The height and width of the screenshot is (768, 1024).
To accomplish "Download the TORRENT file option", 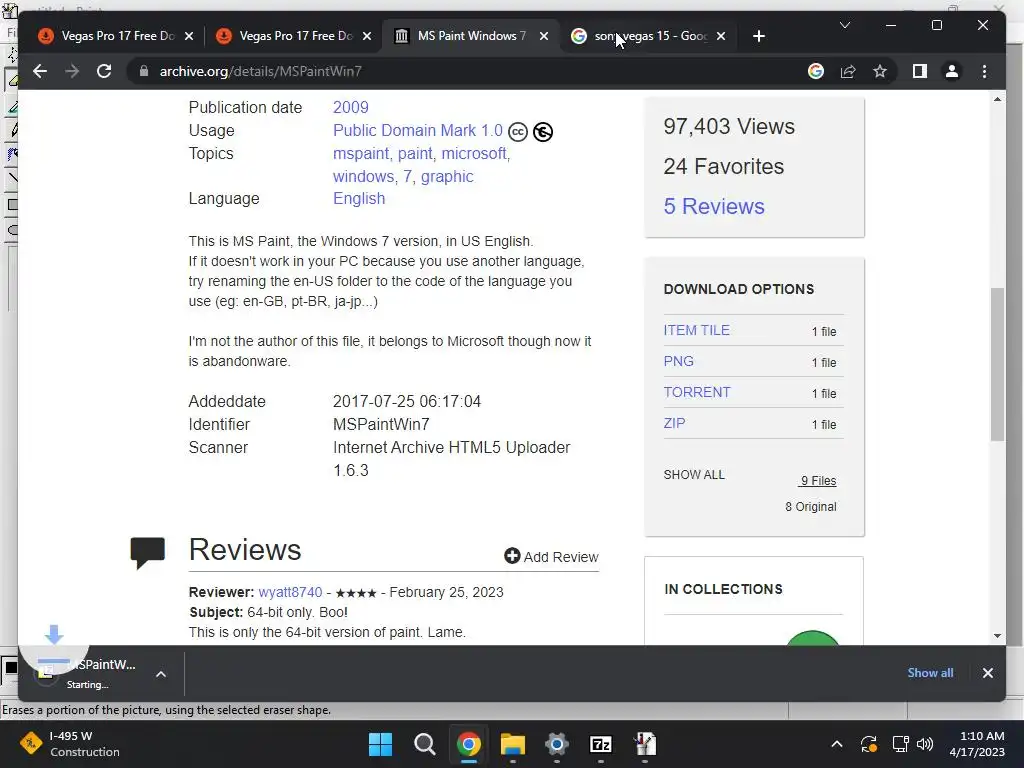I will click(x=697, y=392).
